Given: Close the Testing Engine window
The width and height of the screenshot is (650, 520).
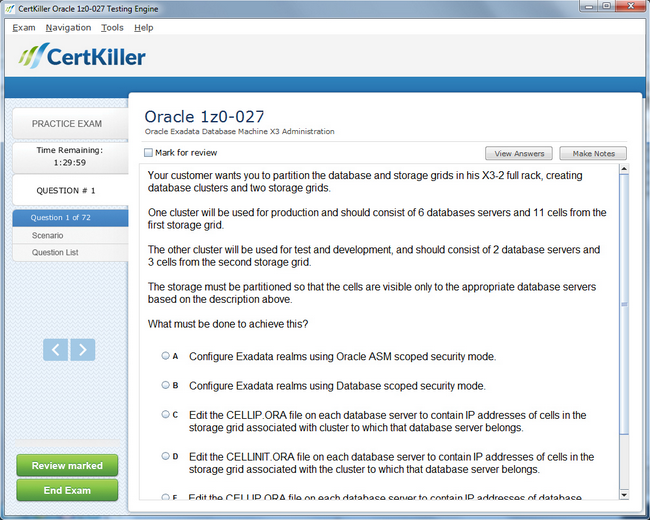Looking at the screenshot, I should (631, 6).
